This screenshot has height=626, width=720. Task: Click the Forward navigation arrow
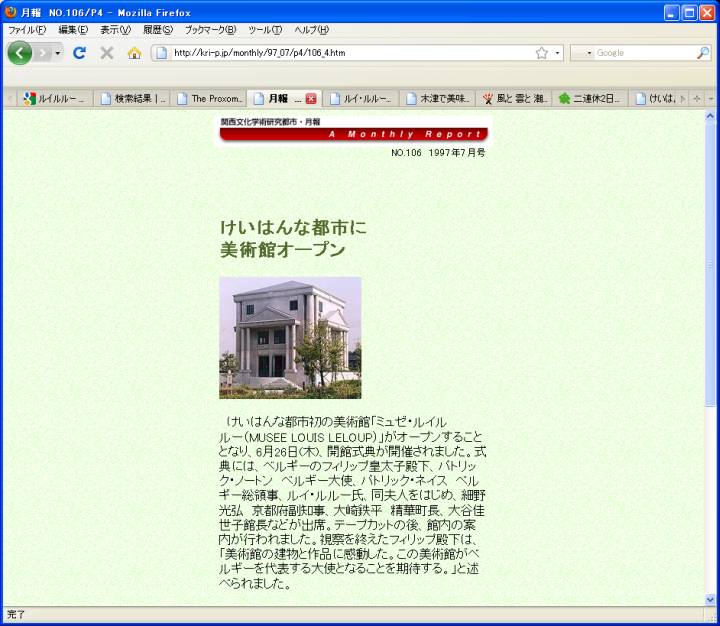(43, 53)
